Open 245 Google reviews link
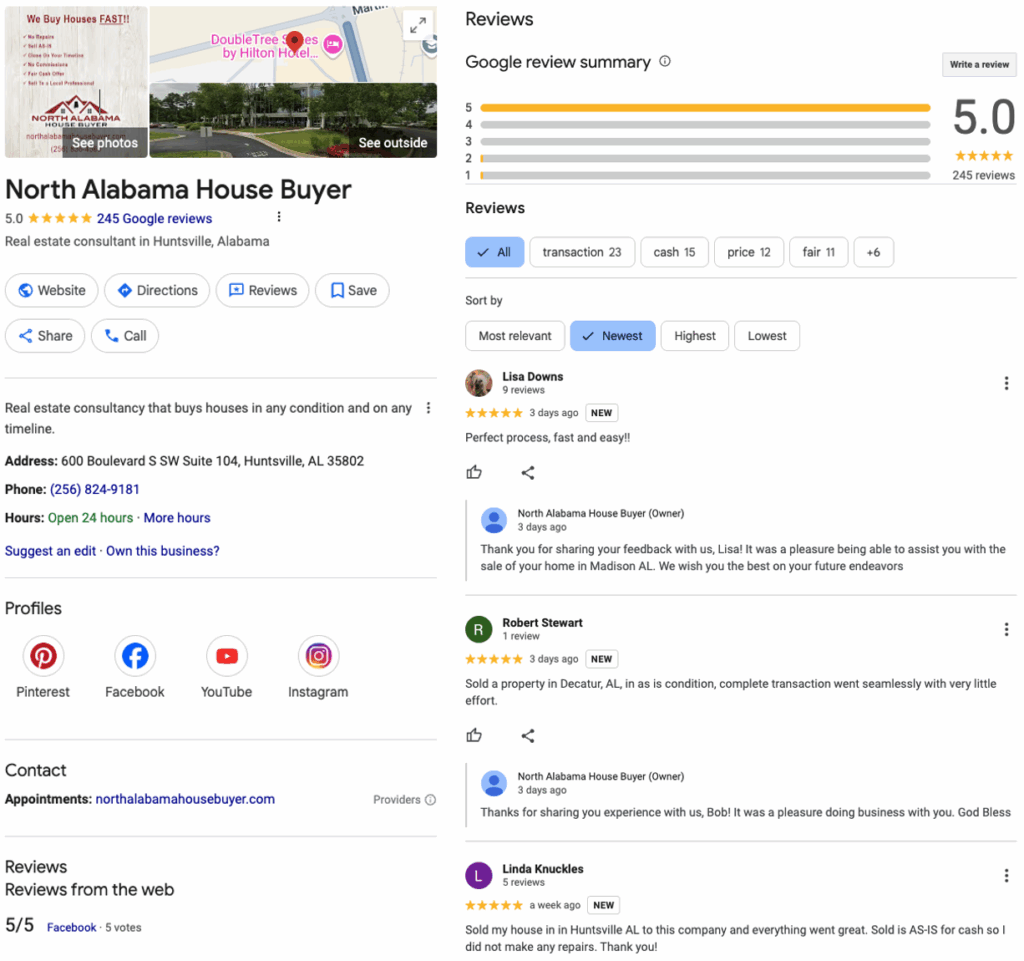This screenshot has width=1024, height=961. pos(154,218)
